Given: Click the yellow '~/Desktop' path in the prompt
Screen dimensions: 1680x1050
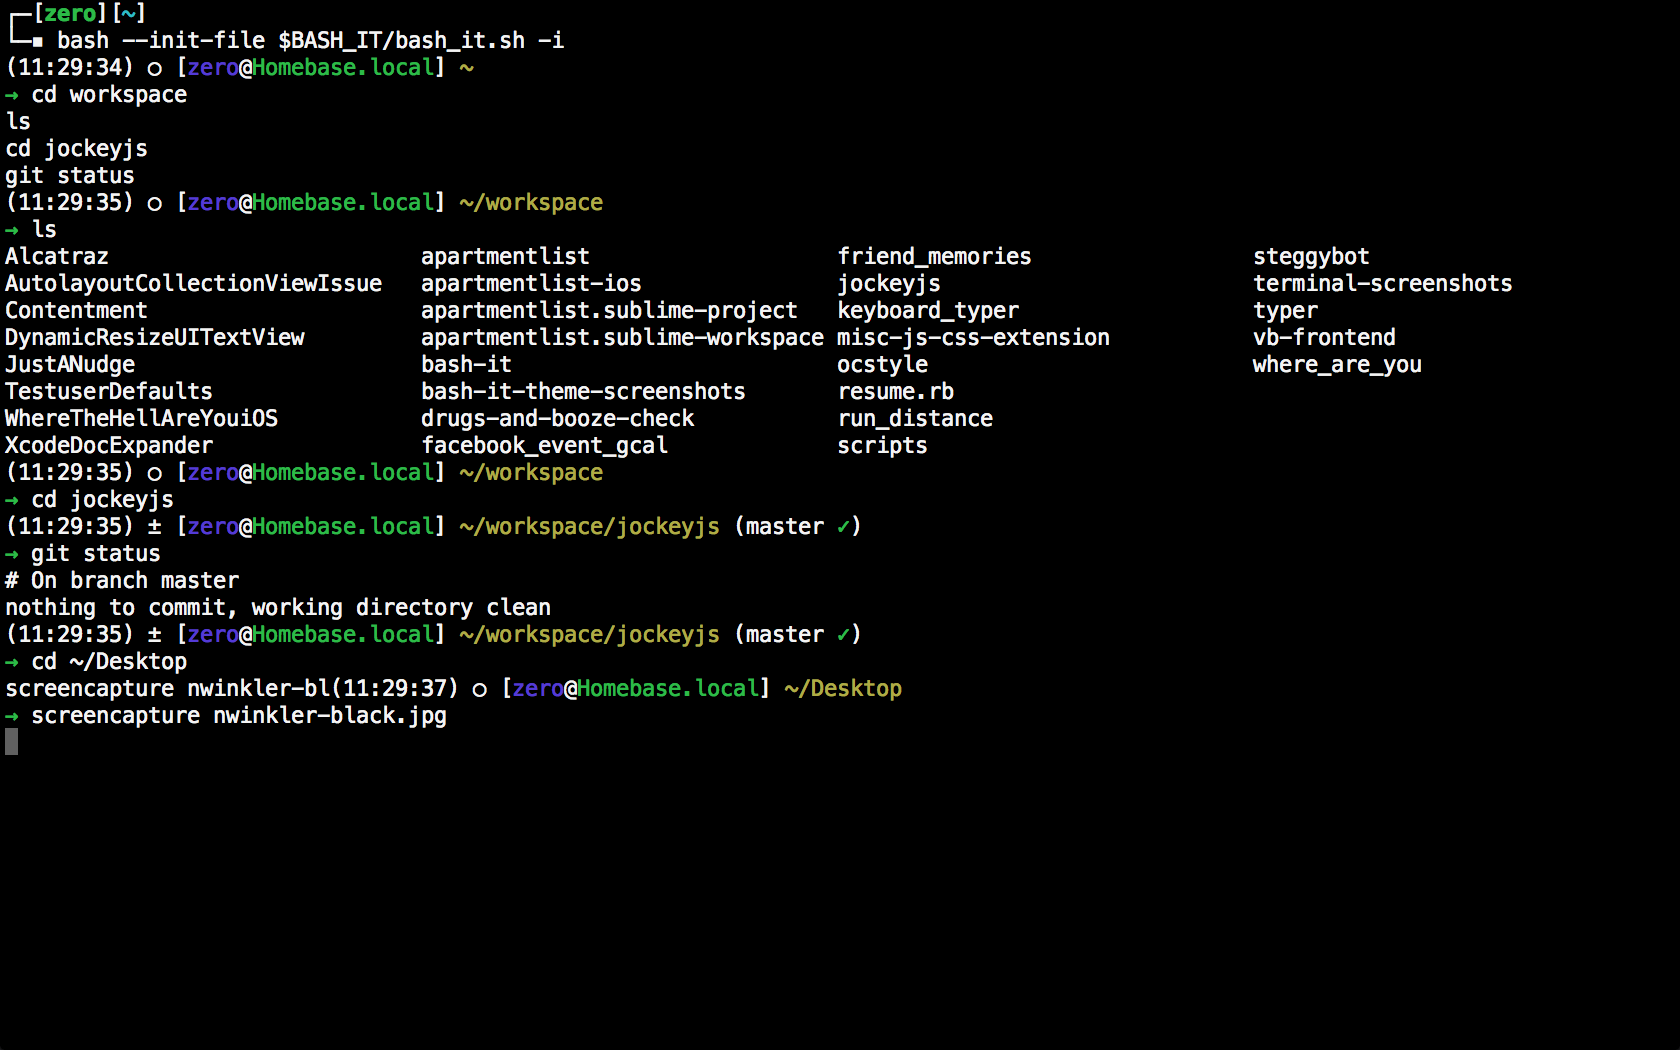Looking at the screenshot, I should coord(843,689).
